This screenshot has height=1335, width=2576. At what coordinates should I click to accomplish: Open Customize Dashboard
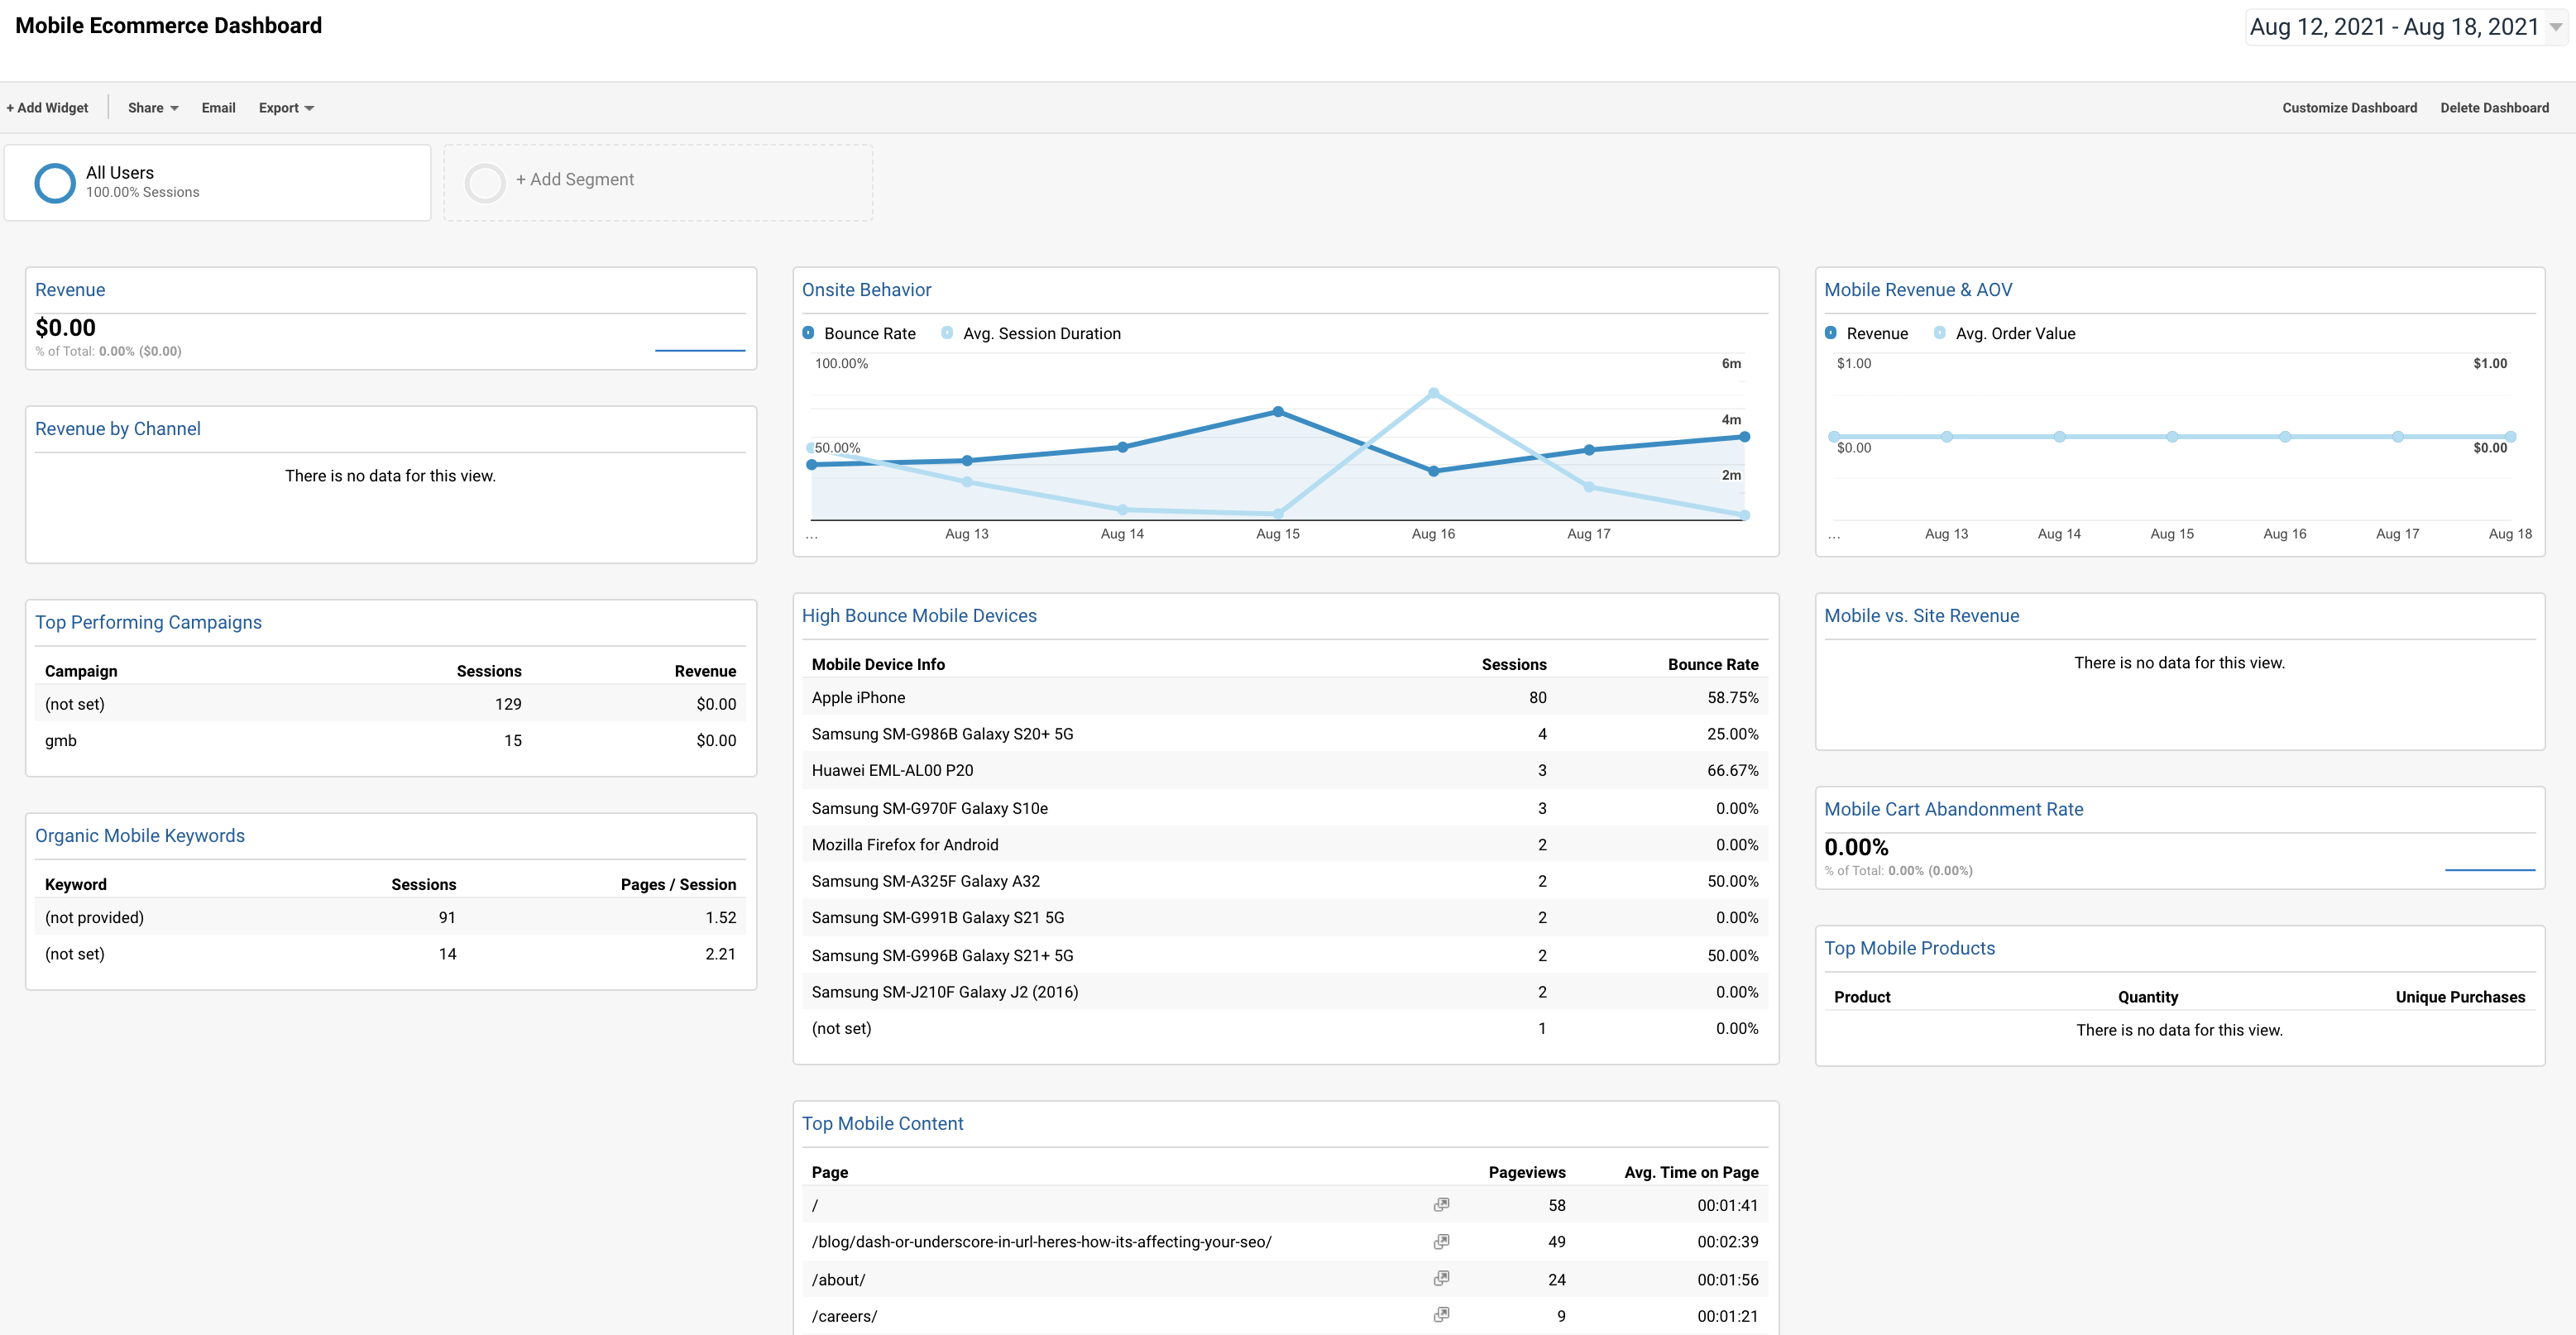pyautogui.click(x=2350, y=107)
